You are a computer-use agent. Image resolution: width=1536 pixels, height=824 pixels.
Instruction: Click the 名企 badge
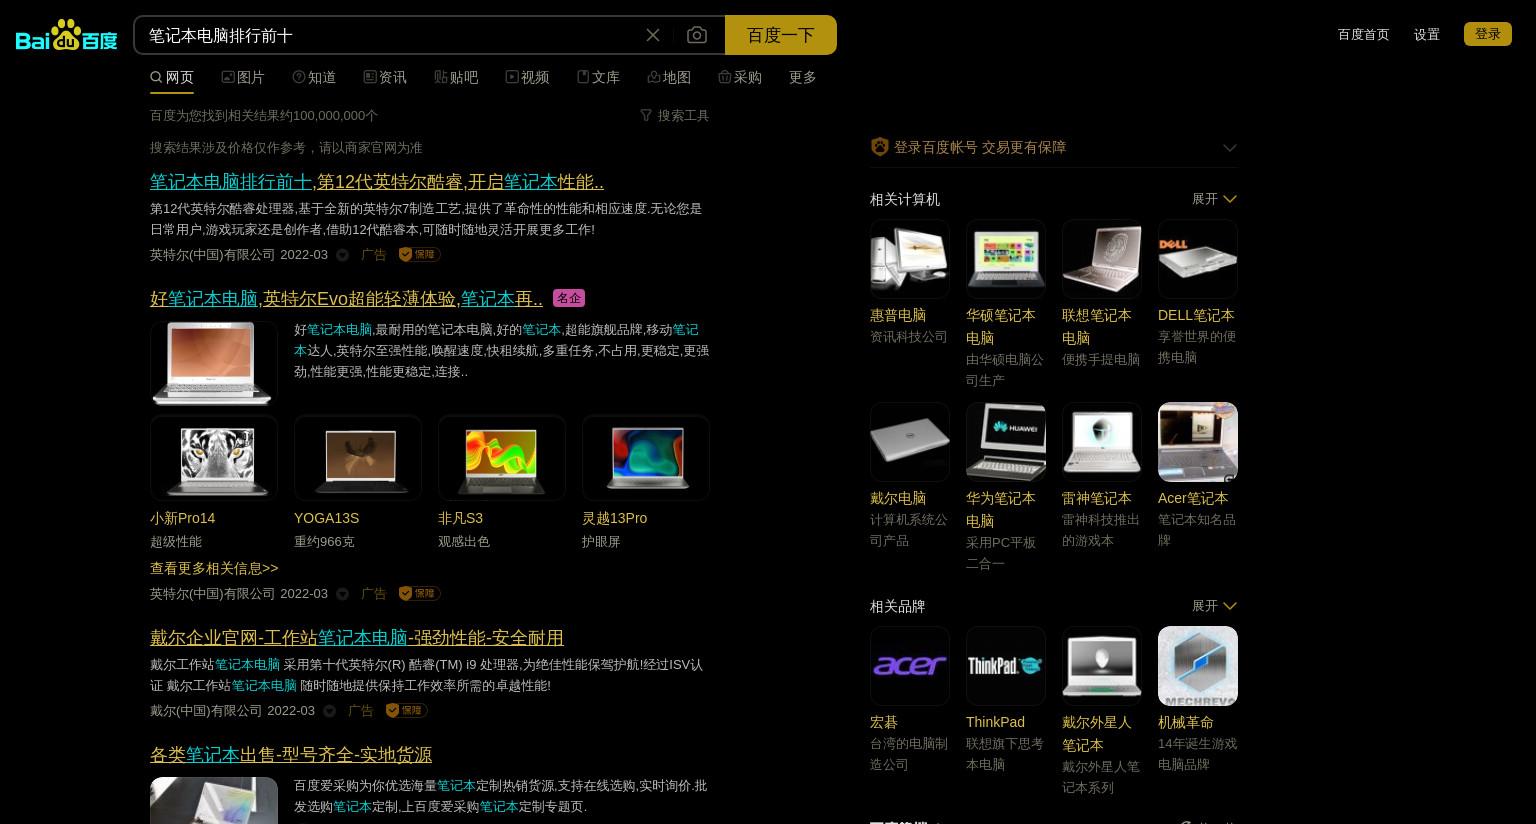(x=569, y=298)
